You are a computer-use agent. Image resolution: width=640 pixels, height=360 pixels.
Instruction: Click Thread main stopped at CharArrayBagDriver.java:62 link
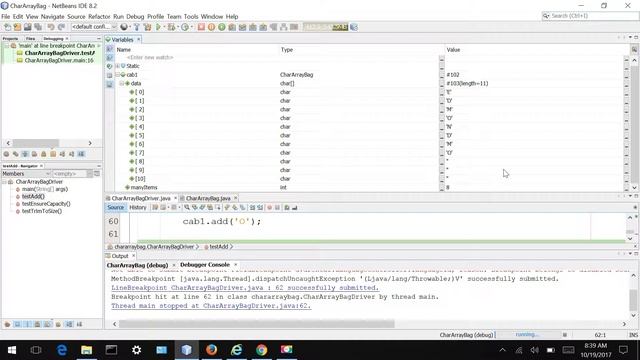coord(211,306)
